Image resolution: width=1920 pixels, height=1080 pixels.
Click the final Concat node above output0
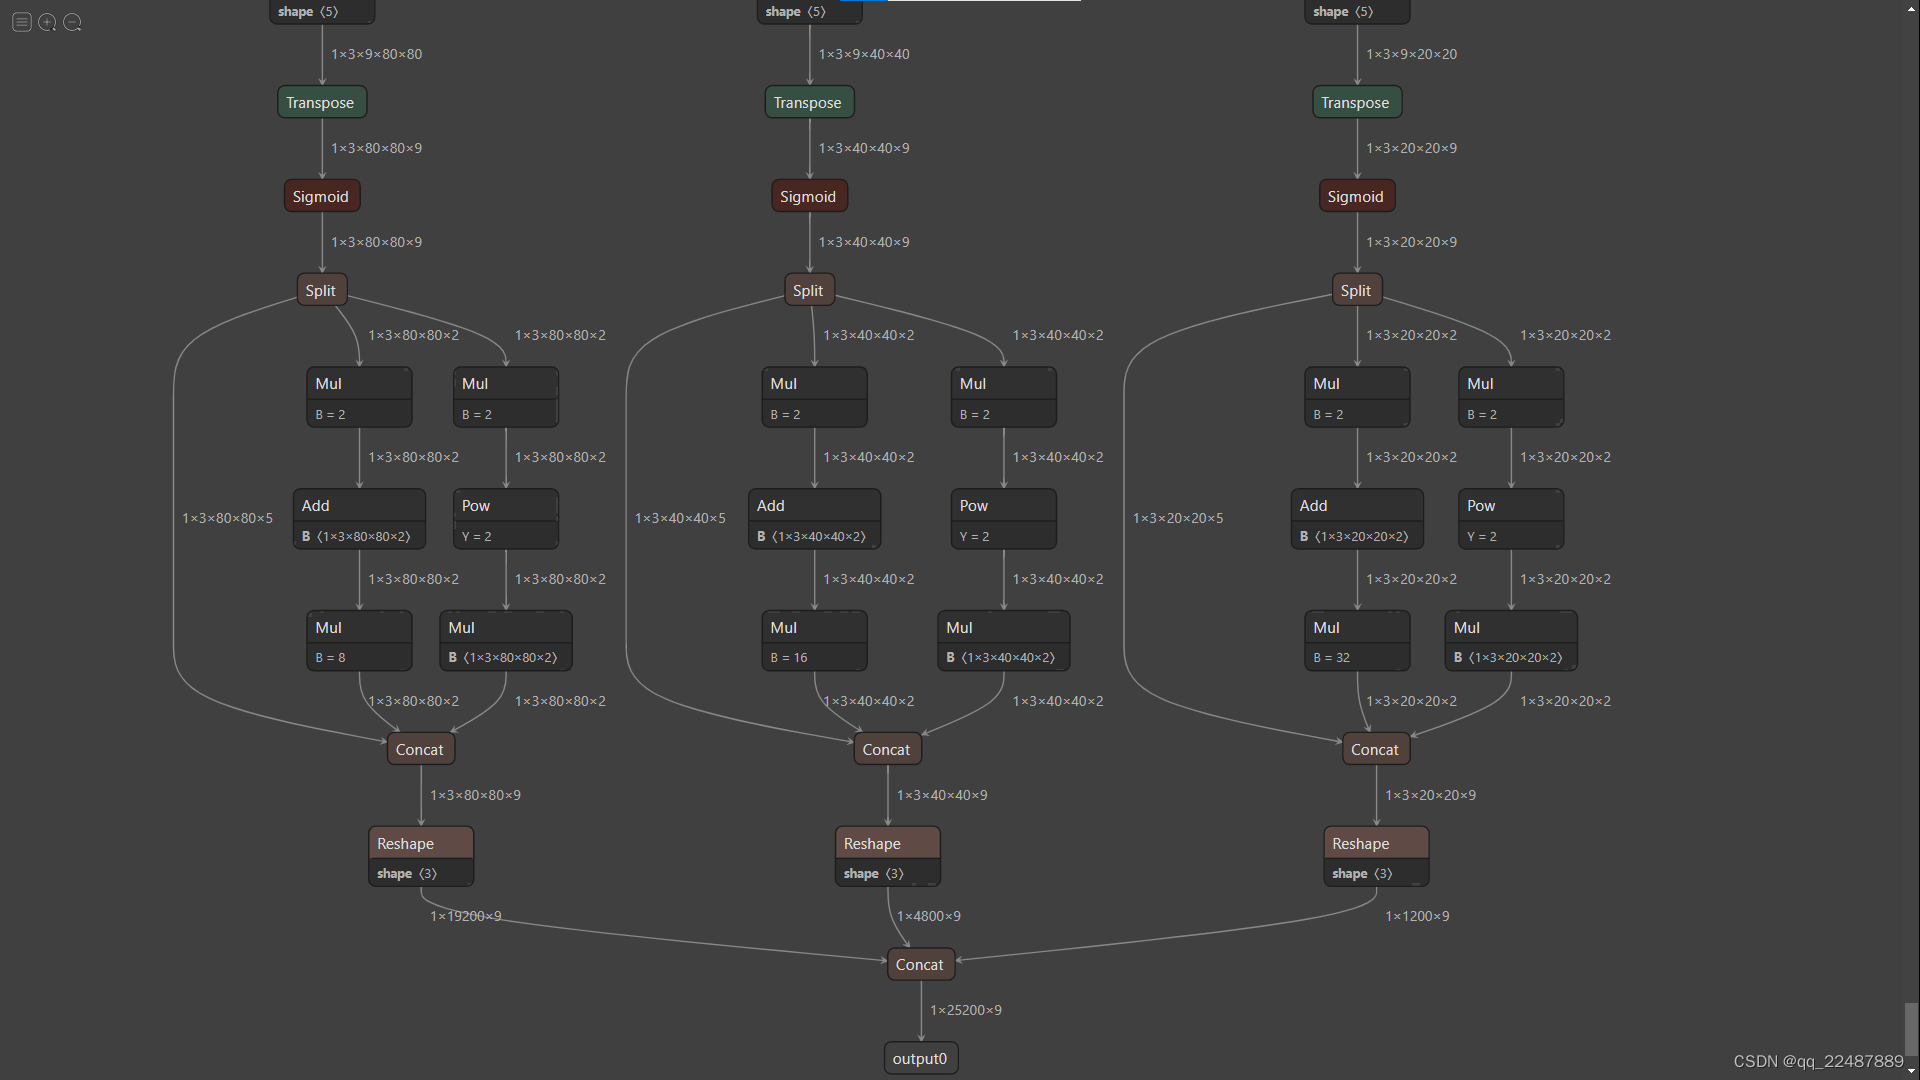coord(921,964)
